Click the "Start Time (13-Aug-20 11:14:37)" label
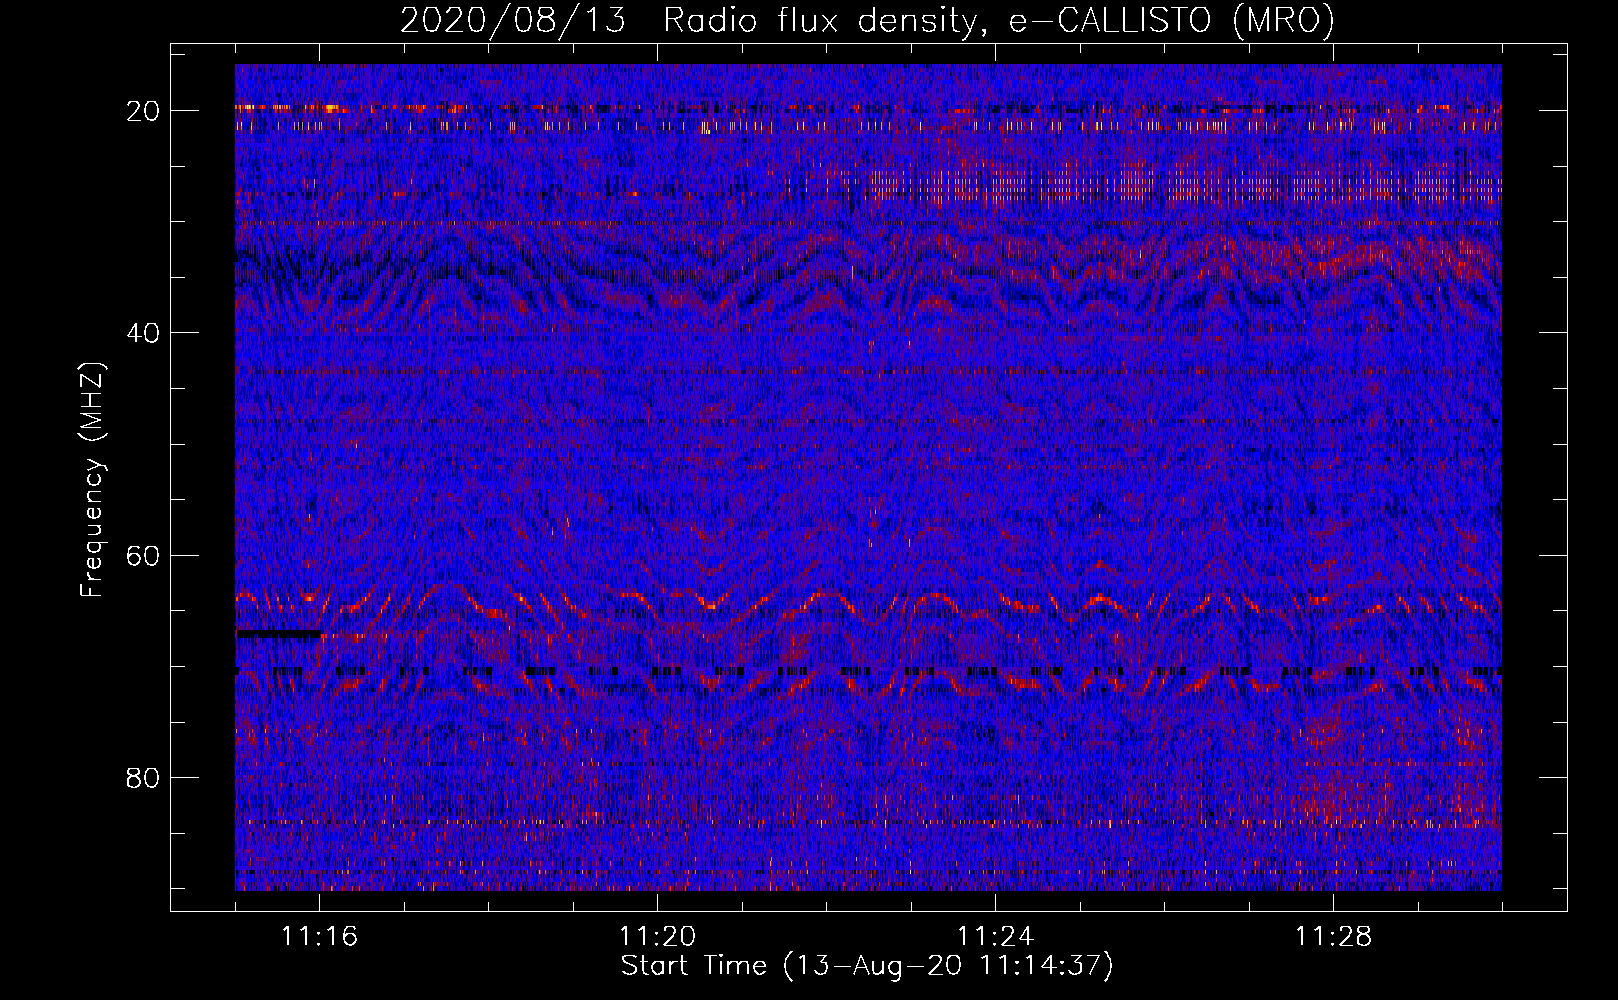 coord(867,966)
